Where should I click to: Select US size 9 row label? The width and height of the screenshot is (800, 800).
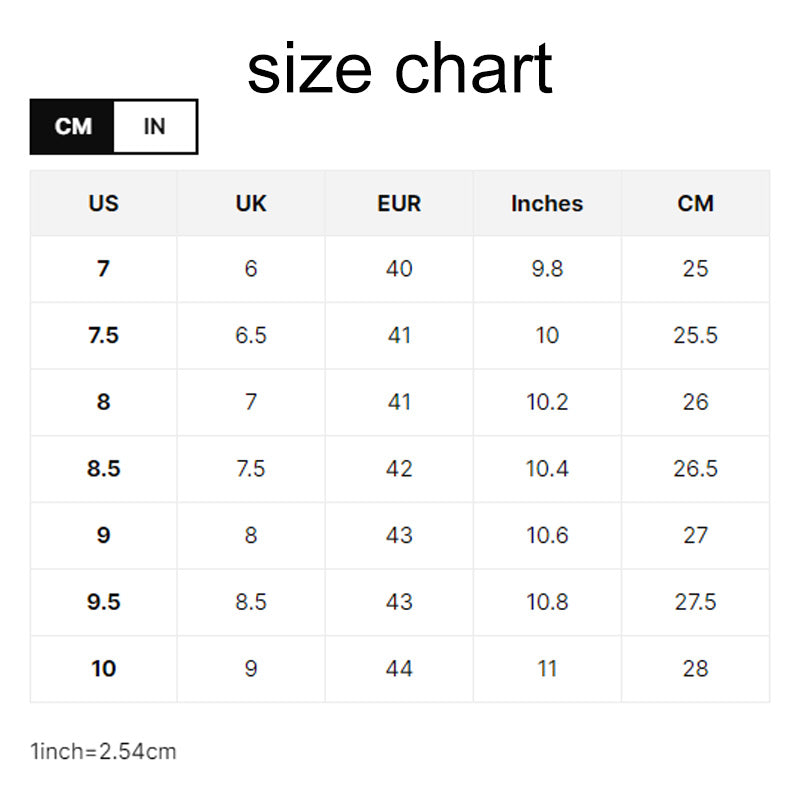(x=104, y=535)
